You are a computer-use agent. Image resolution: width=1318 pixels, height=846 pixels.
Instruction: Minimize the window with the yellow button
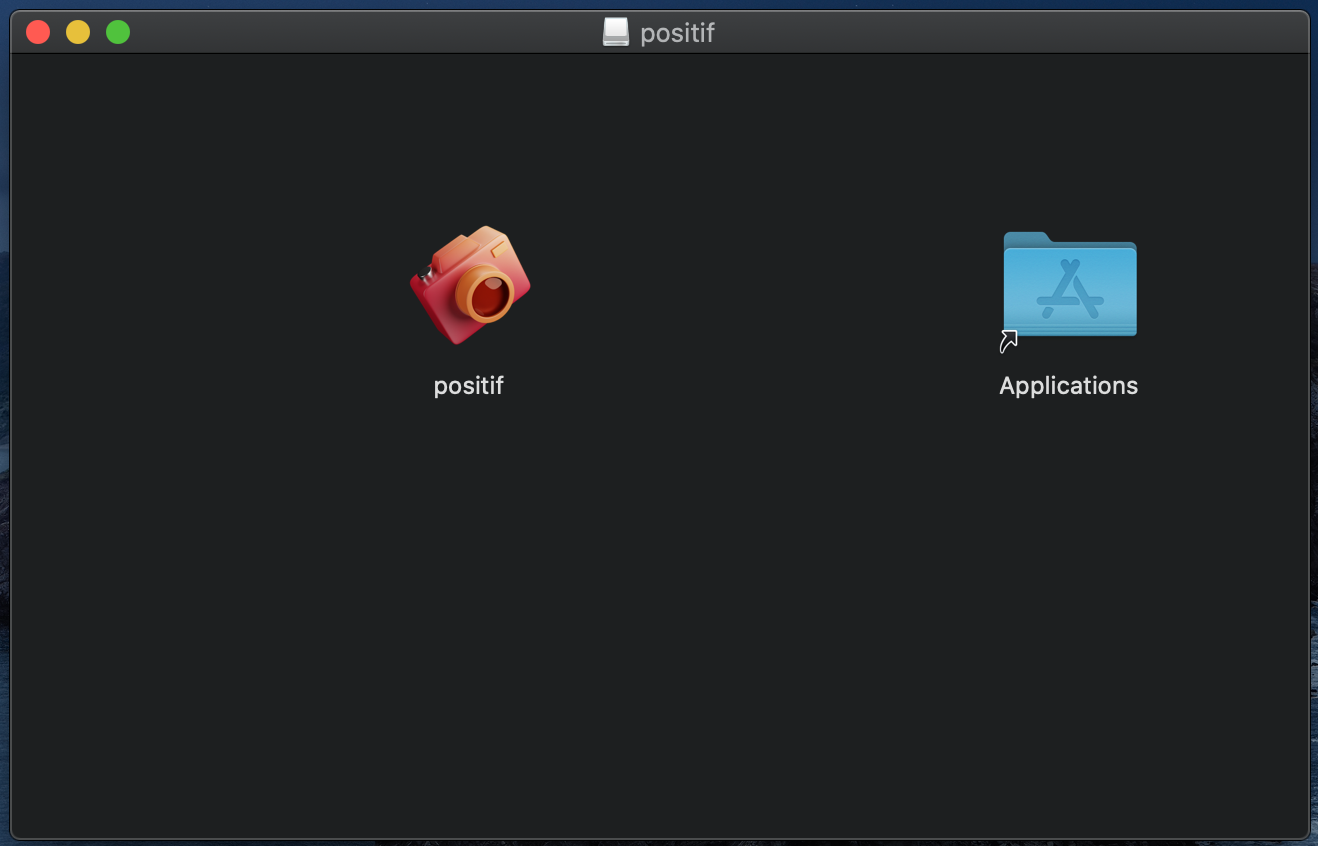(78, 32)
